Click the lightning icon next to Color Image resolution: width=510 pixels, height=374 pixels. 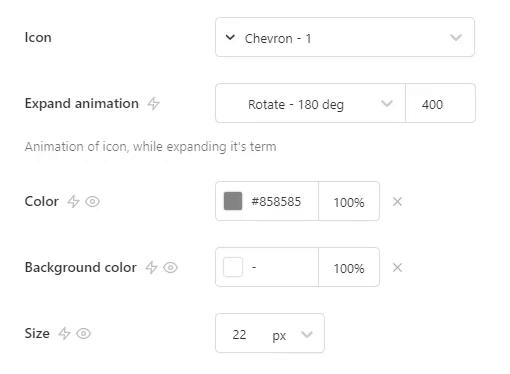coord(73,201)
